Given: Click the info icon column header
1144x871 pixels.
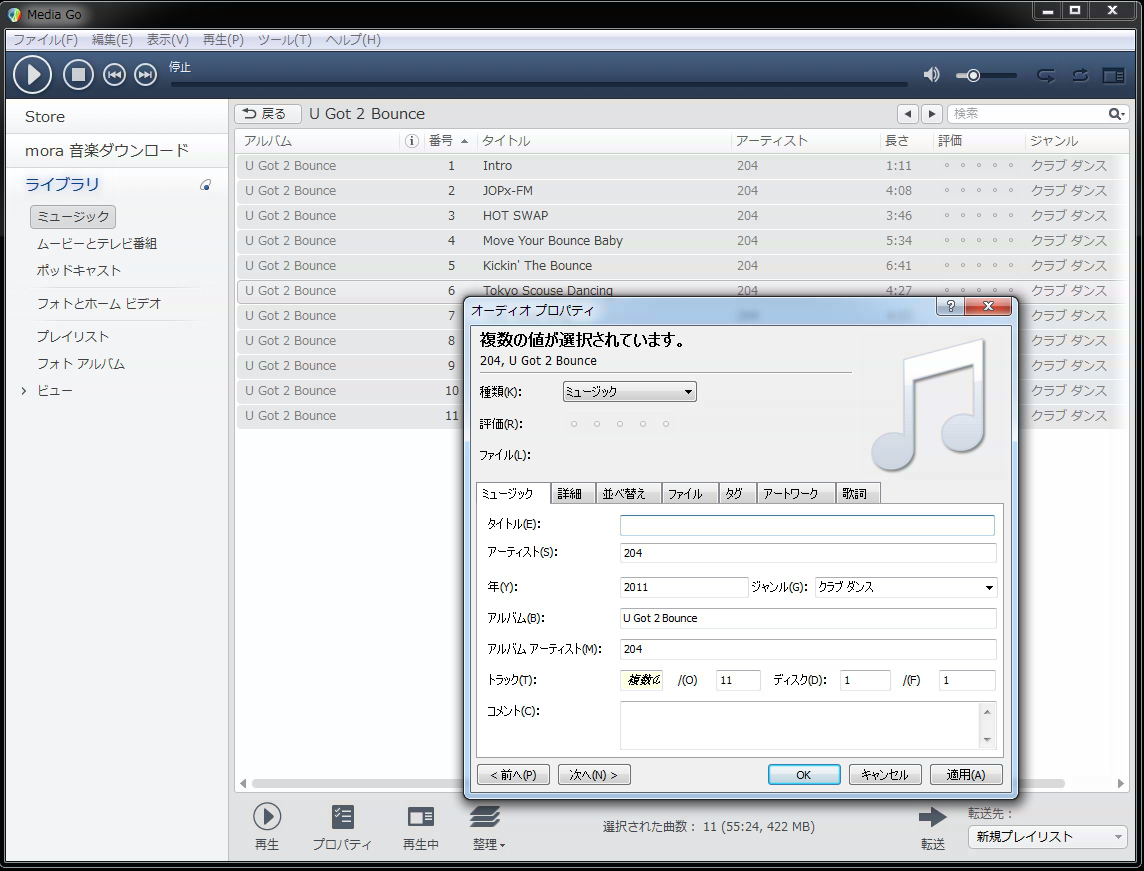Looking at the screenshot, I should (x=411, y=141).
